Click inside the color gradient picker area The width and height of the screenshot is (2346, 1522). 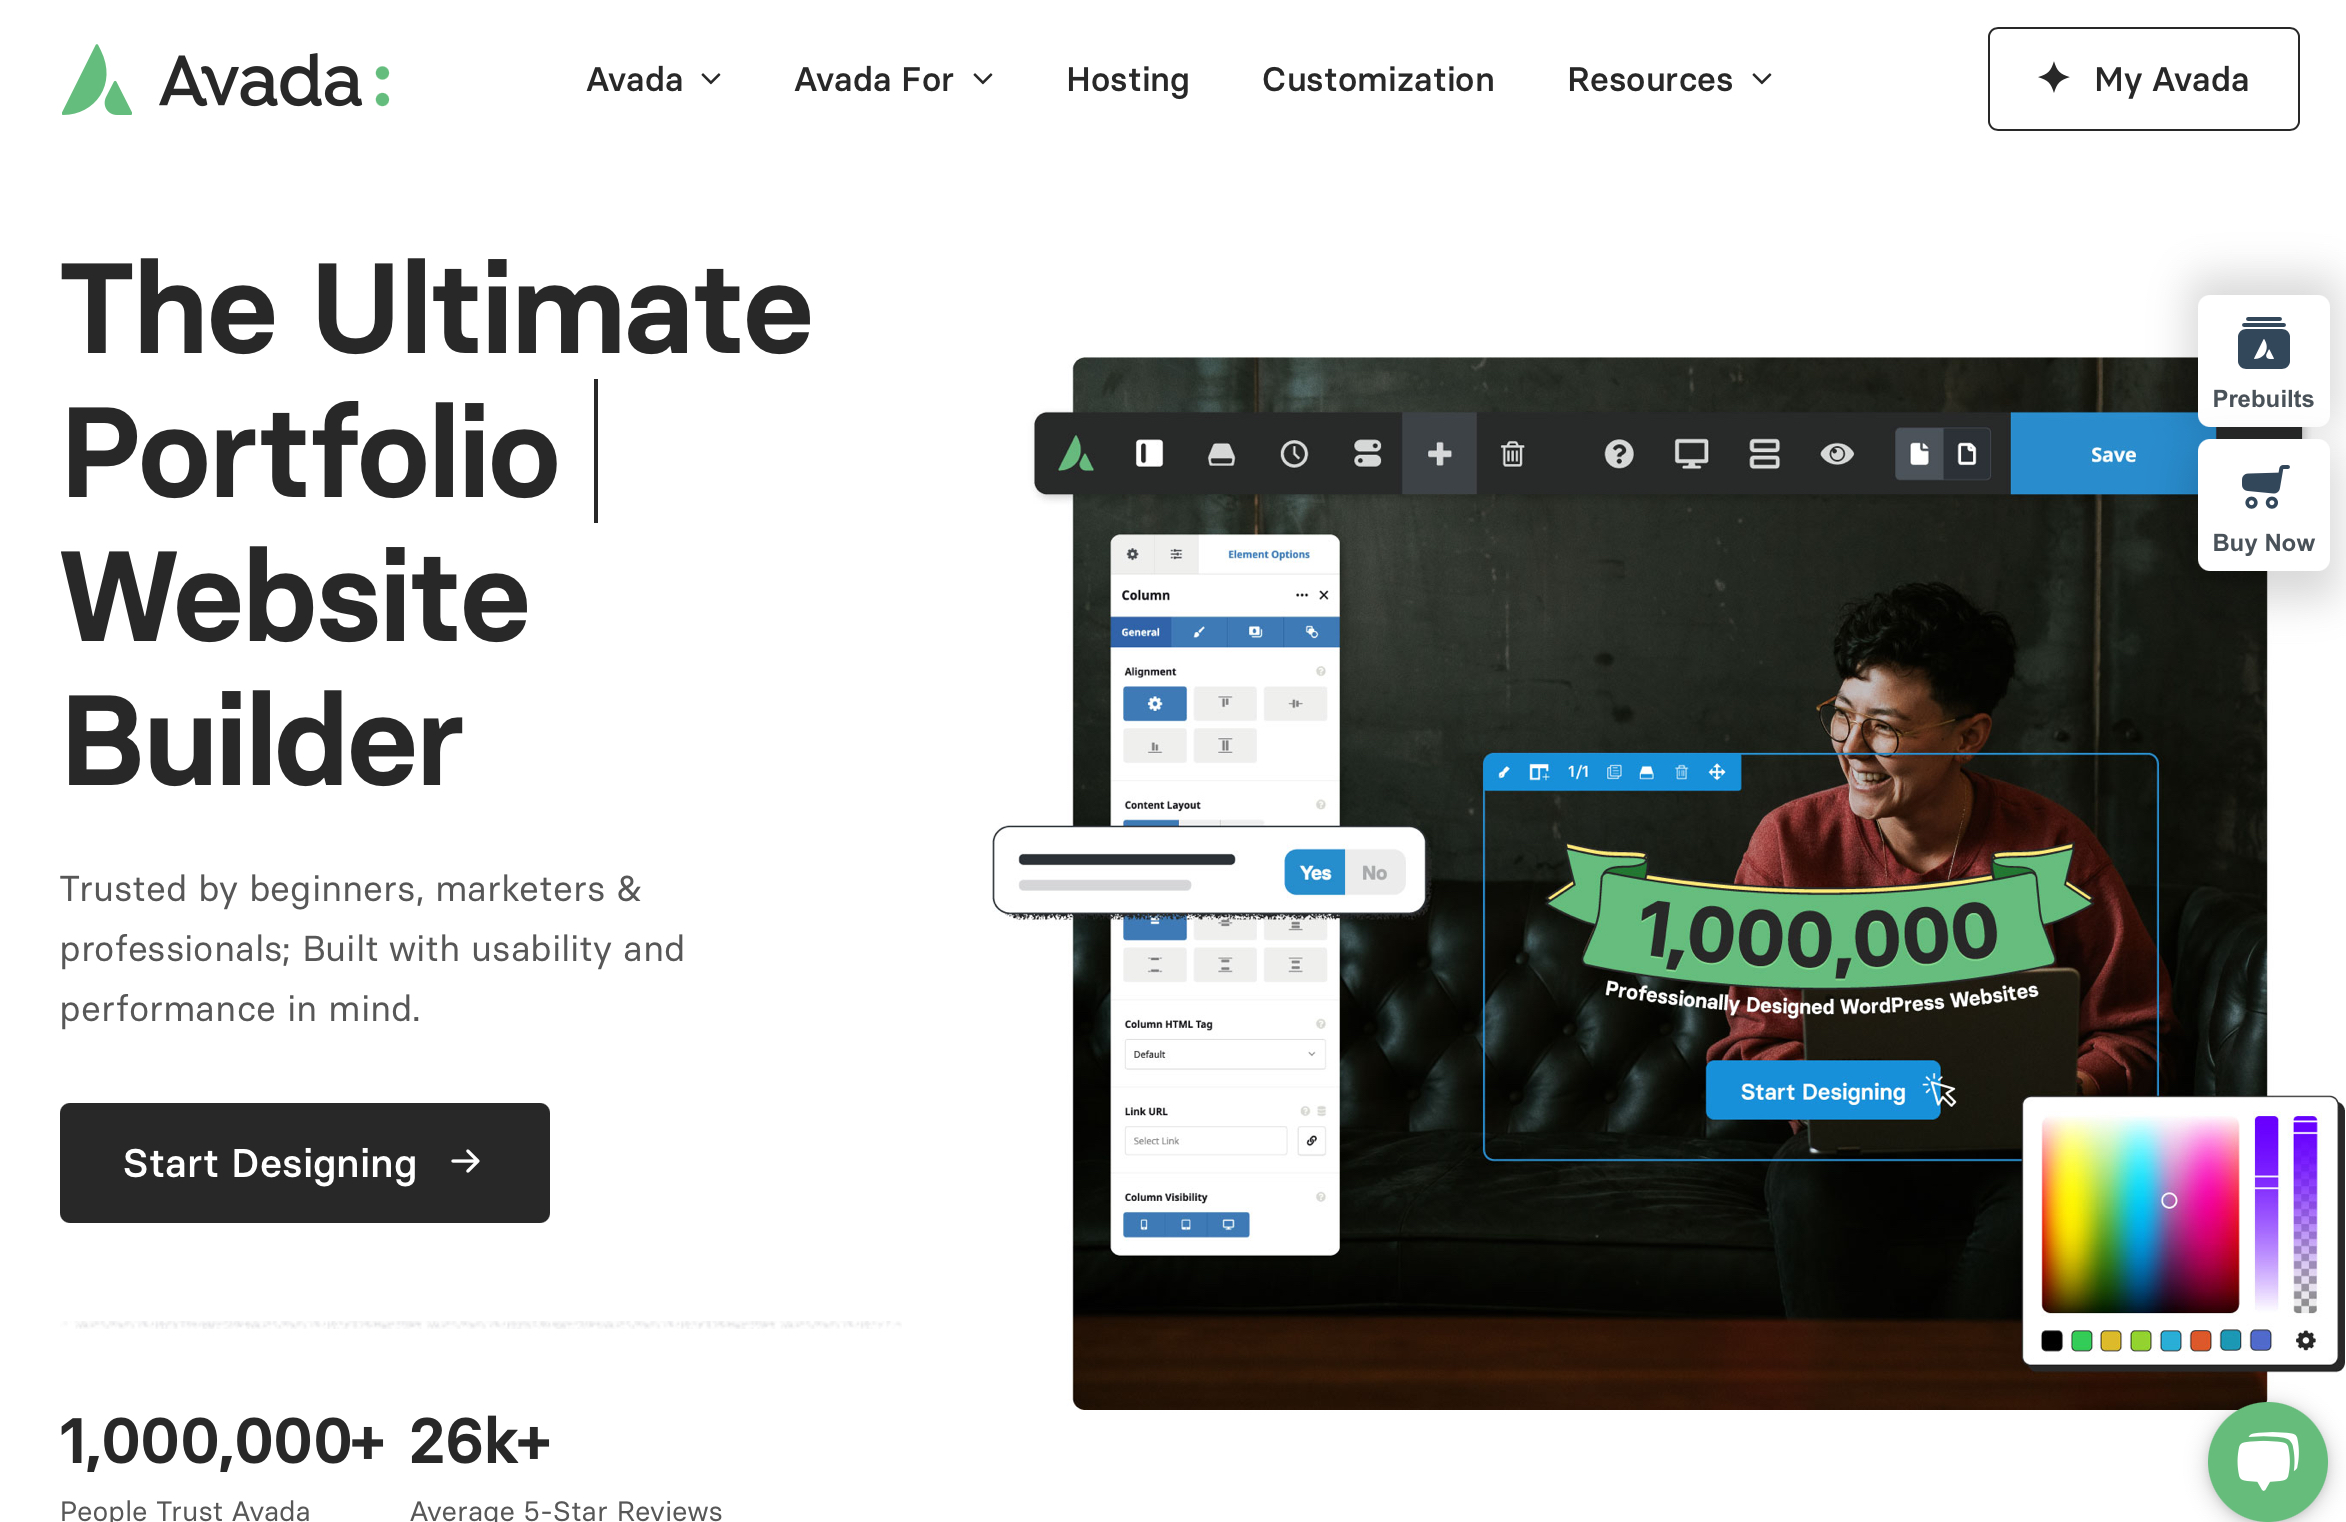point(2140,1215)
